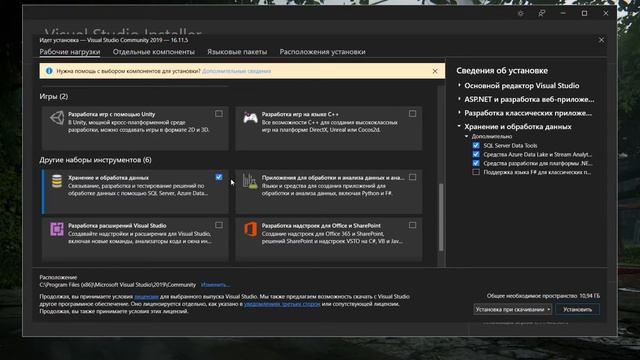This screenshot has width=640, height=360.
Task: Click the total required space text
Action: [x=543, y=296]
